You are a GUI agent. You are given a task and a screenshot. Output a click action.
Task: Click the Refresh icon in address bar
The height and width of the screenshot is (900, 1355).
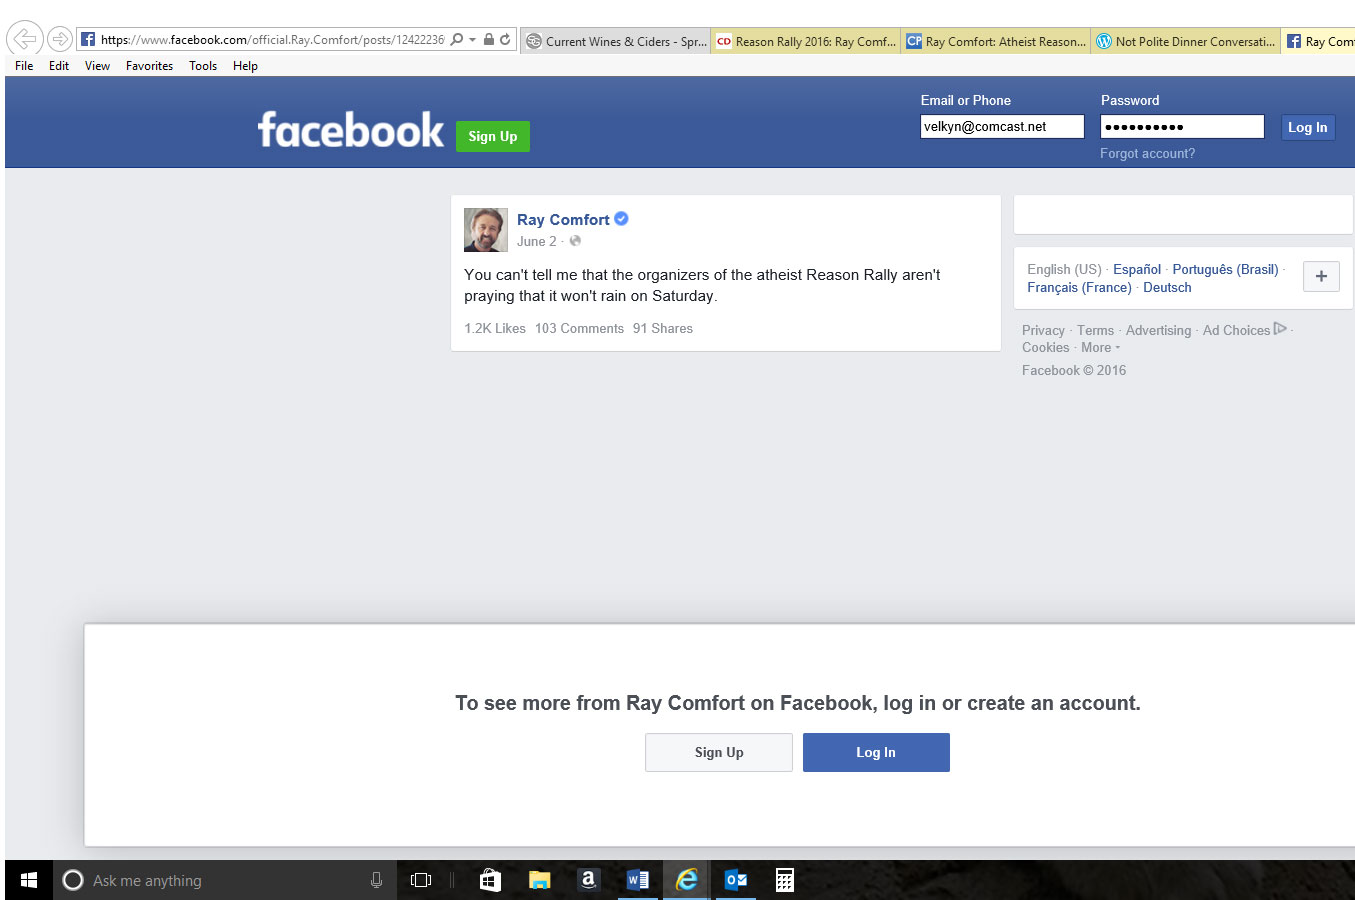505,40
